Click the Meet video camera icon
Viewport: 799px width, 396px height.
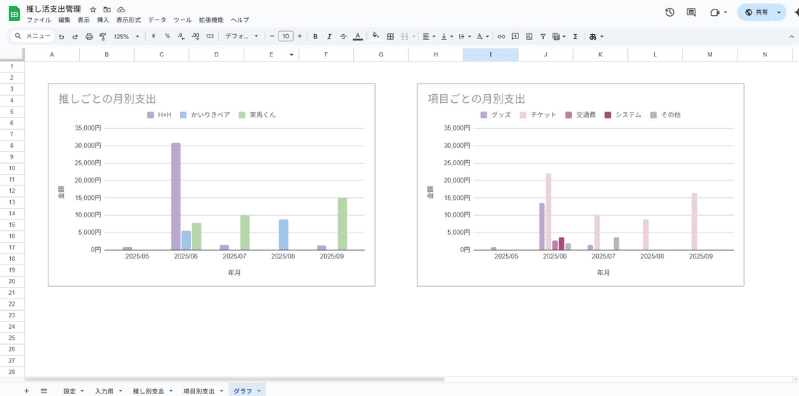pos(715,12)
